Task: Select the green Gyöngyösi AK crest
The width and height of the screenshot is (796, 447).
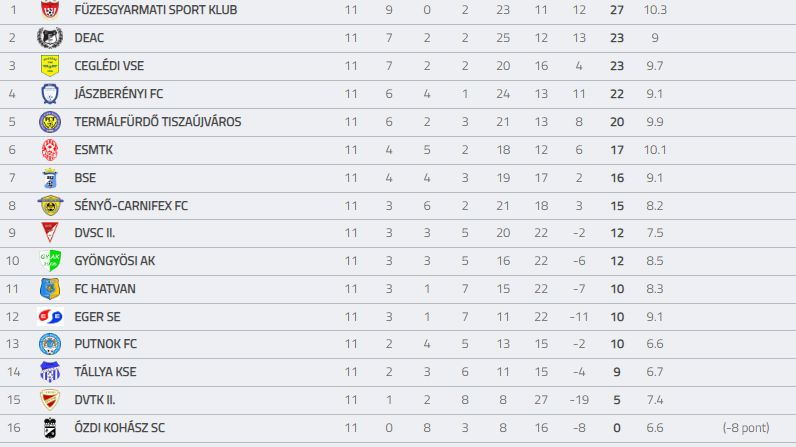Action: click(x=50, y=260)
